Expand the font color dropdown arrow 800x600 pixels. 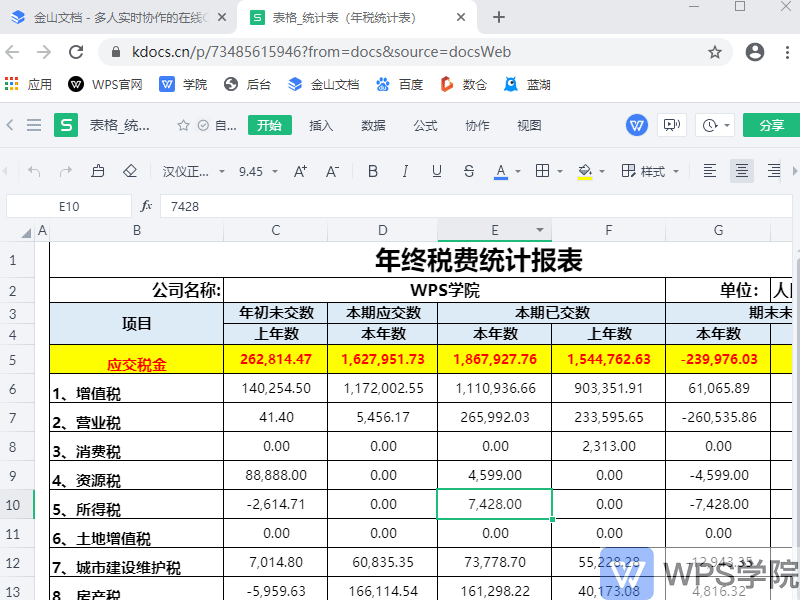[518, 171]
